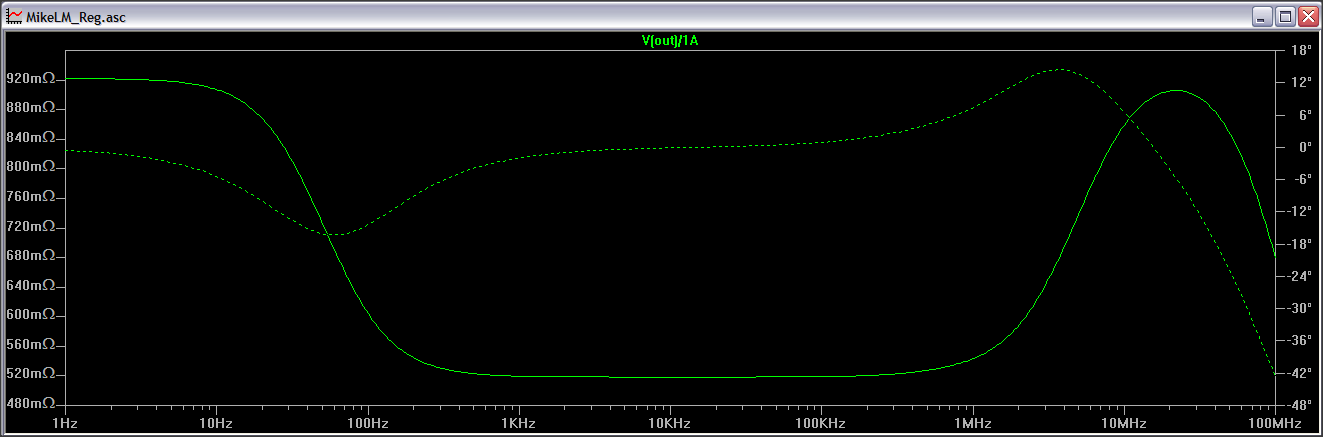Maximize the MikeLM_Reg.asc plot window
The width and height of the screenshot is (1323, 437).
pos(1285,16)
